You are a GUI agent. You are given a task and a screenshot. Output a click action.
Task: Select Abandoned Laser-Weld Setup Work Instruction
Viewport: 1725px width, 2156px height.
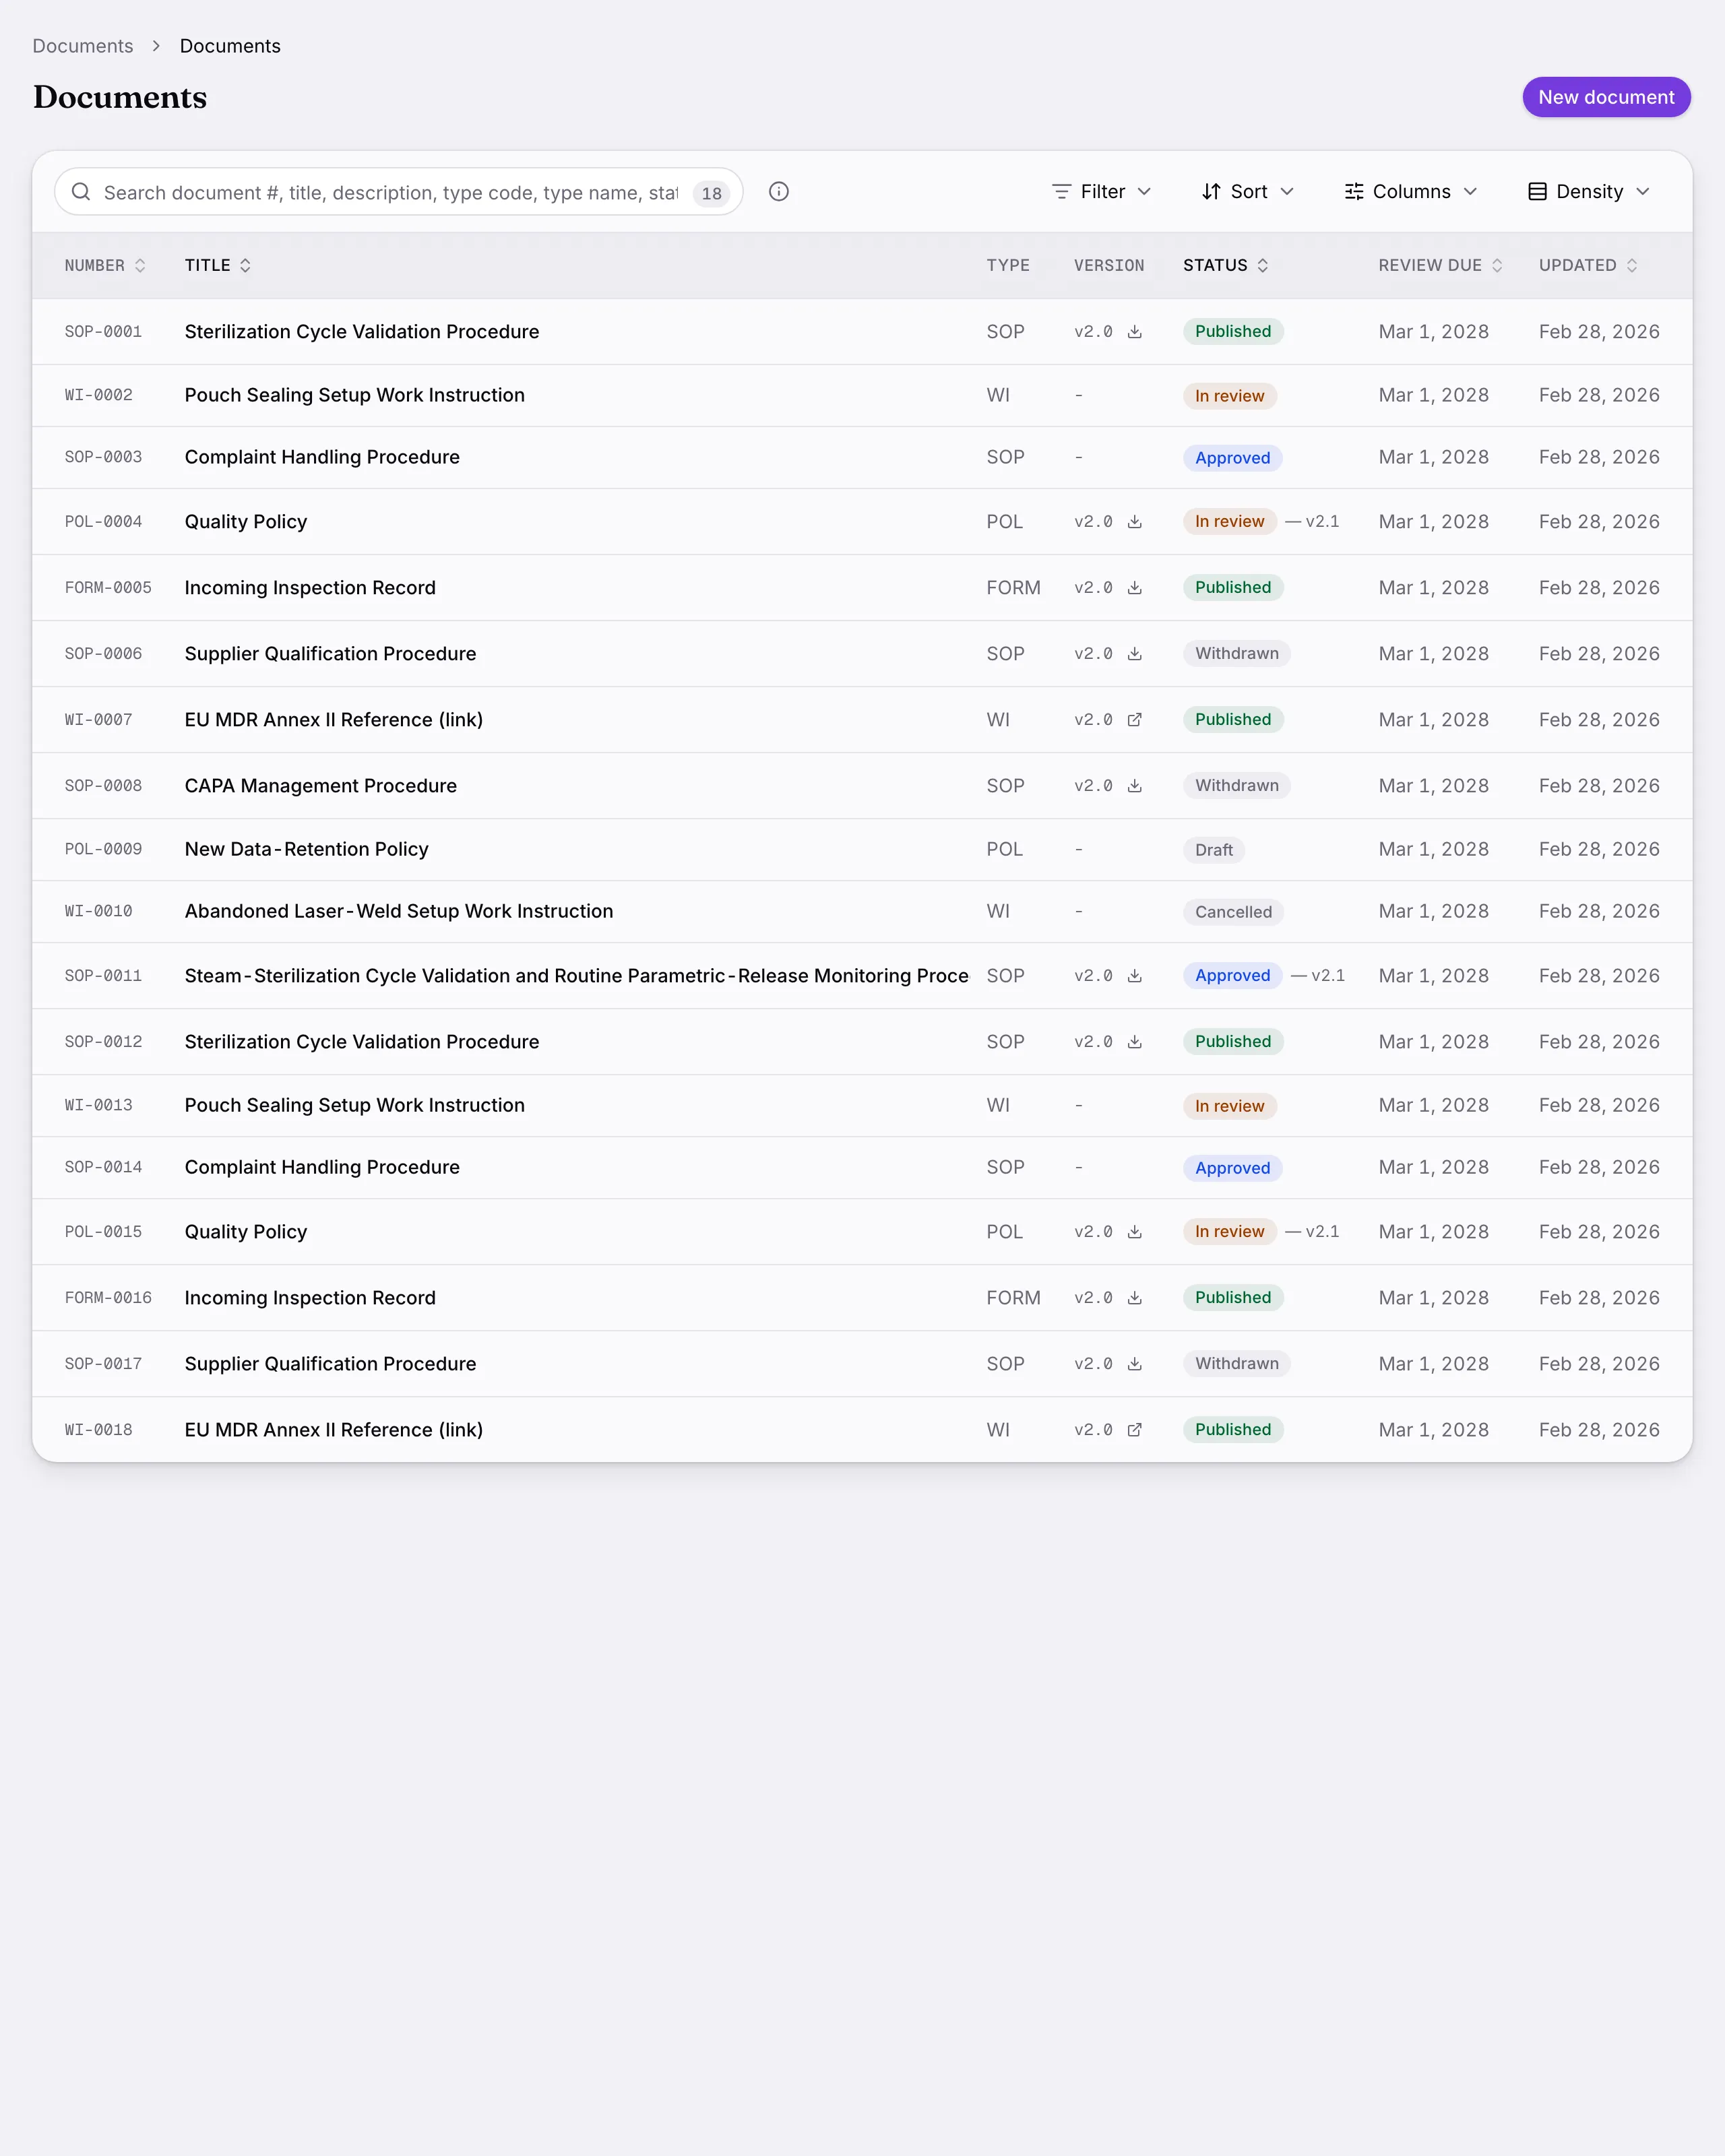tap(399, 912)
